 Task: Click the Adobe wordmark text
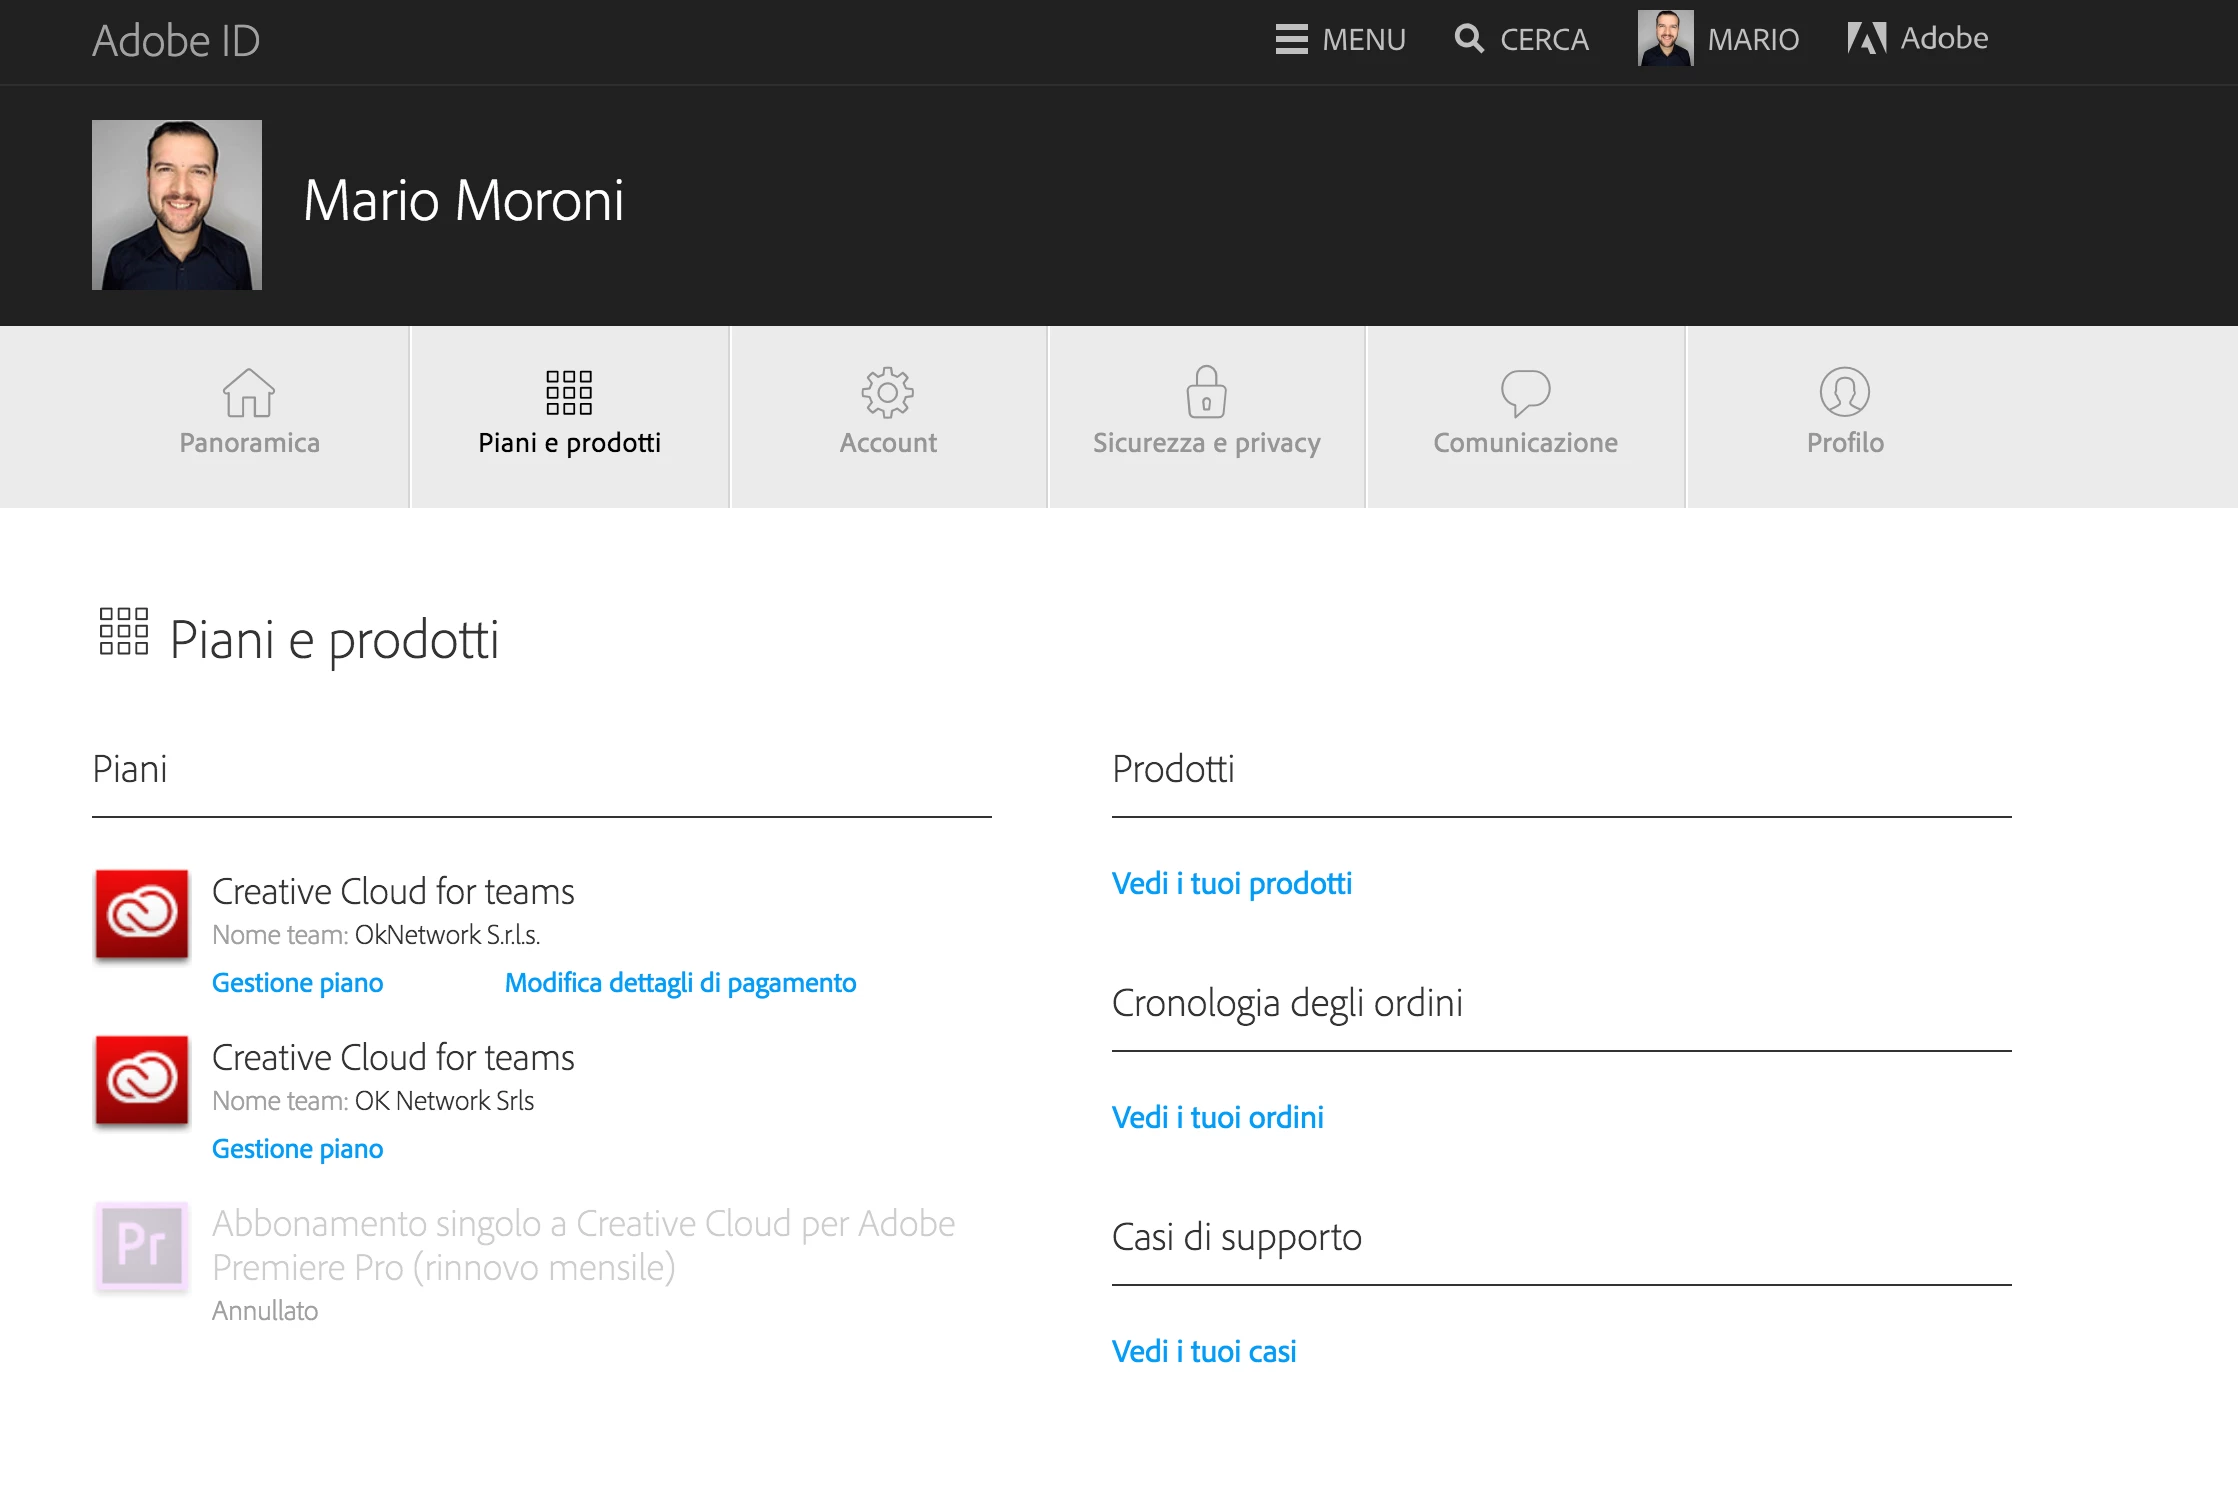pos(1944,38)
